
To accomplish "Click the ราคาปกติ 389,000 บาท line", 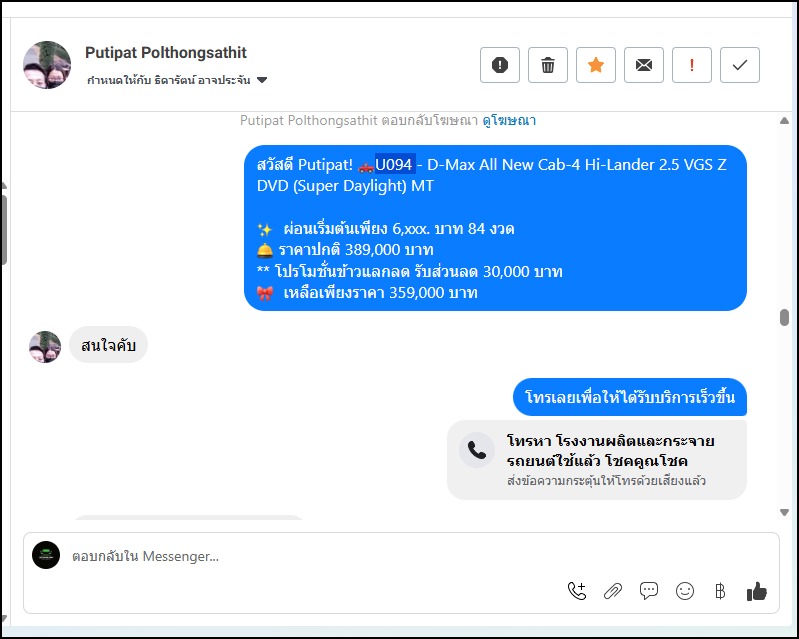I will click(345, 250).
